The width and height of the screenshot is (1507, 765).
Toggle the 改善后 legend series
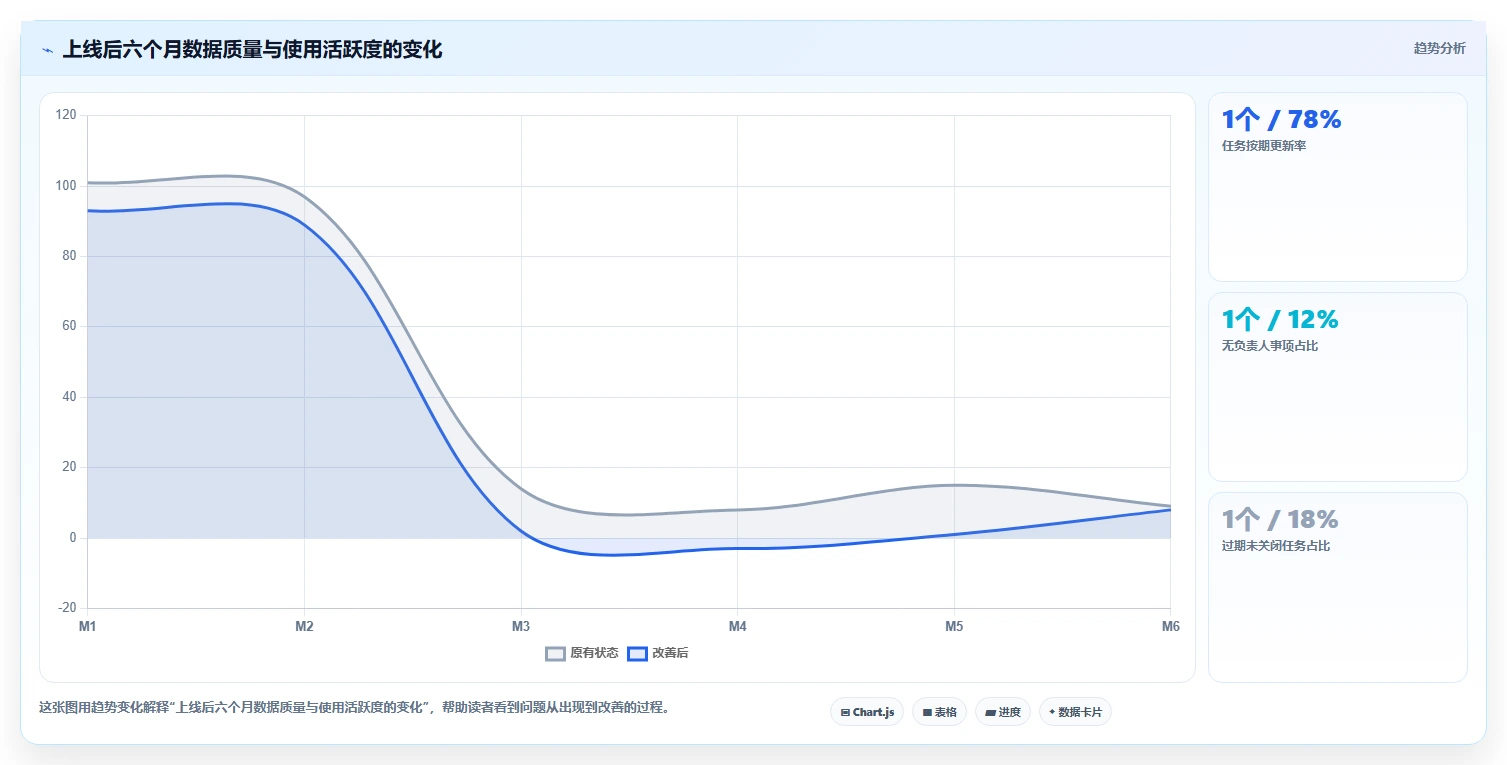658,653
